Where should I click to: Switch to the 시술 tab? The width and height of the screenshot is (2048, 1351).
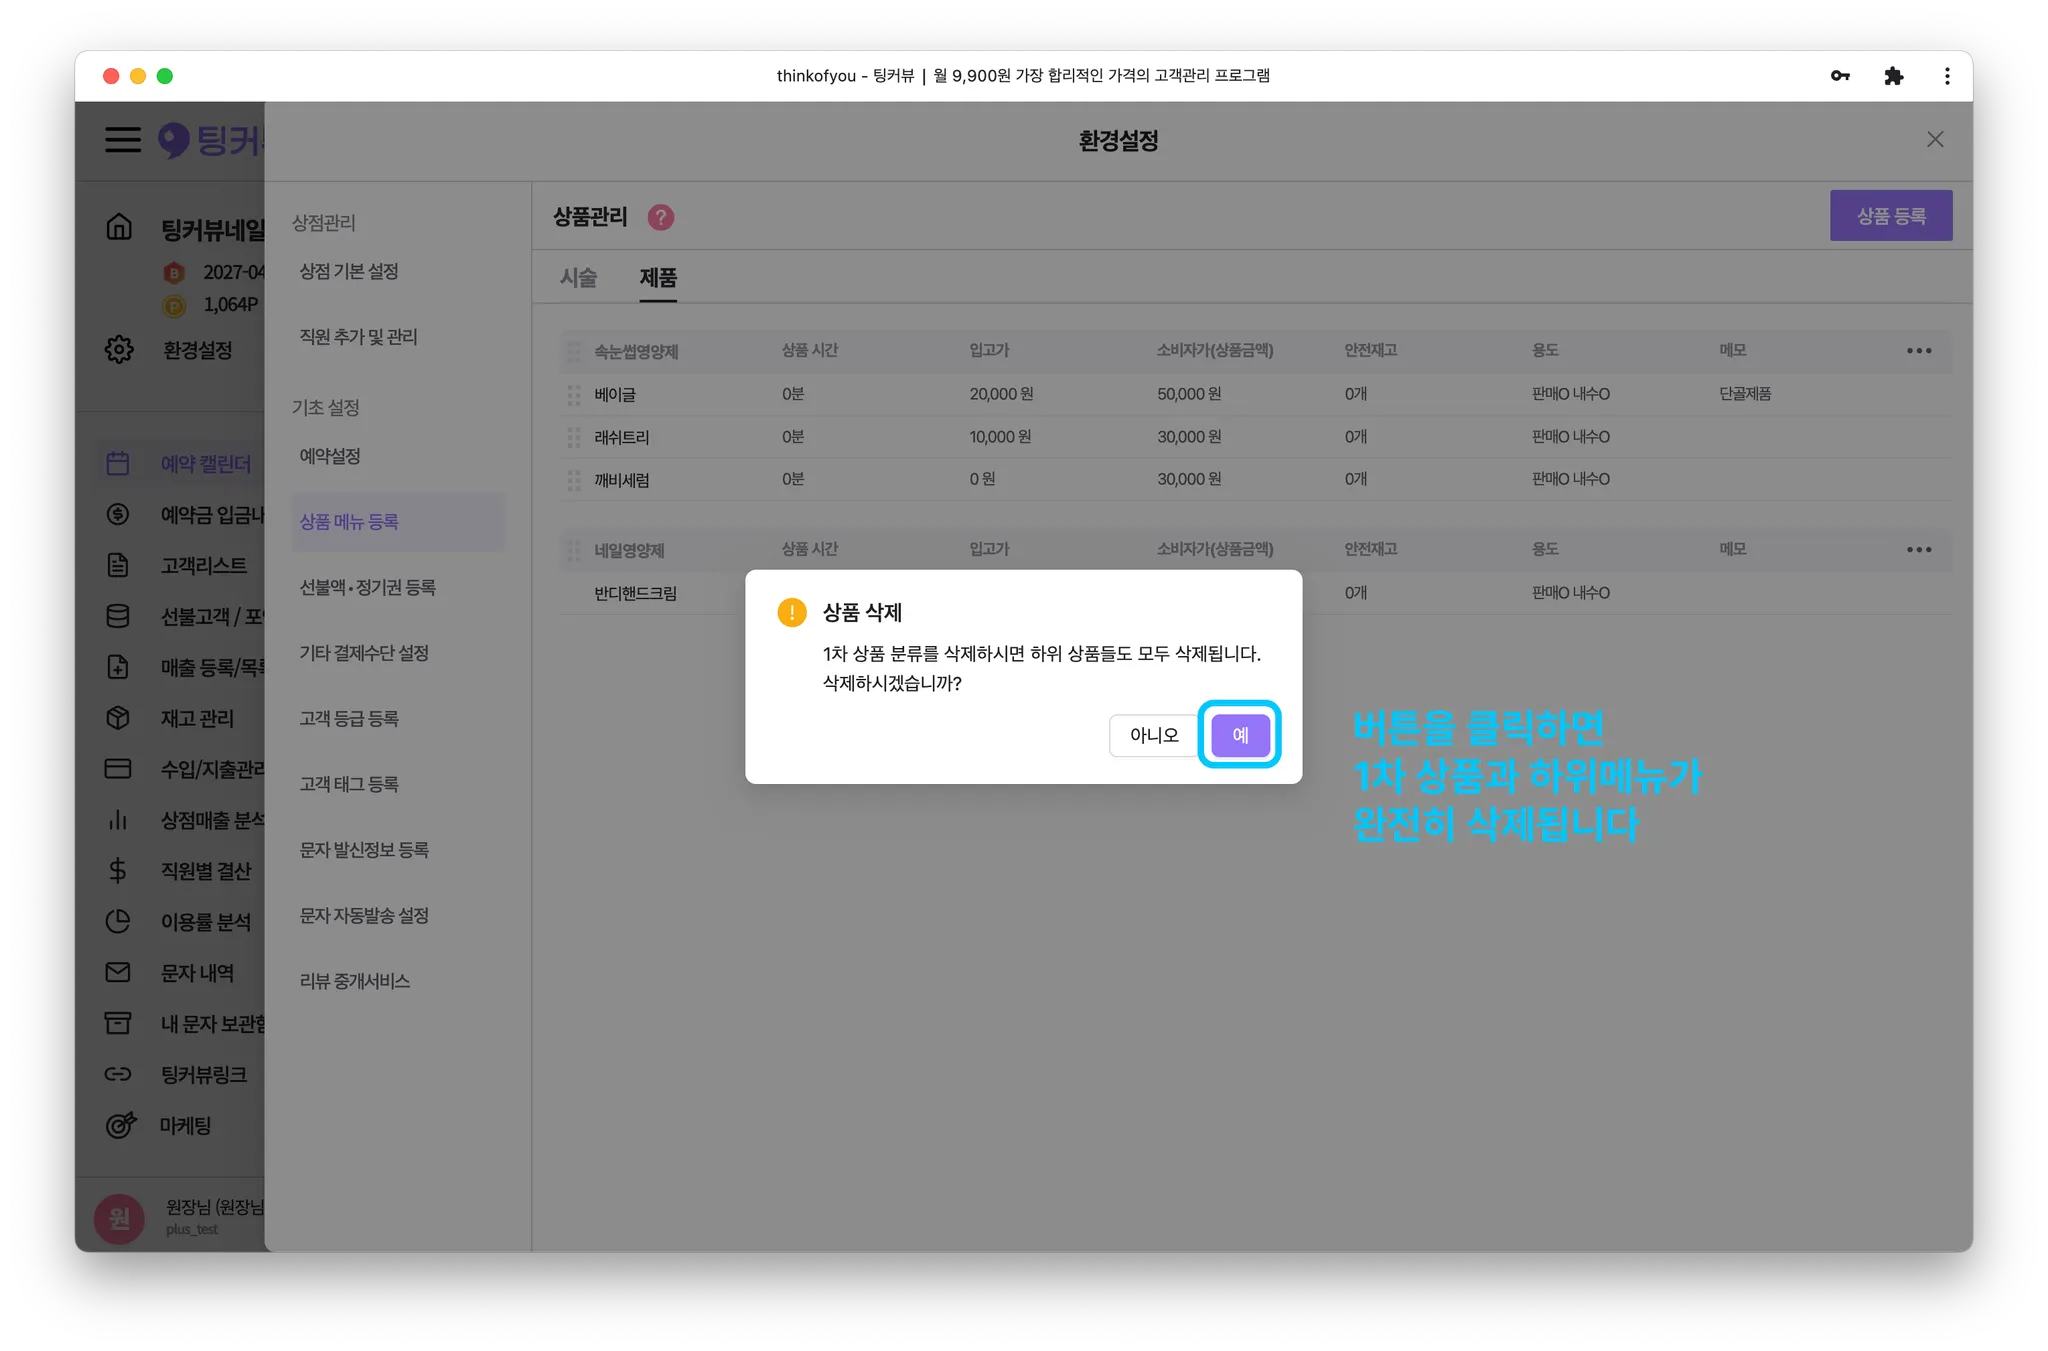[578, 278]
